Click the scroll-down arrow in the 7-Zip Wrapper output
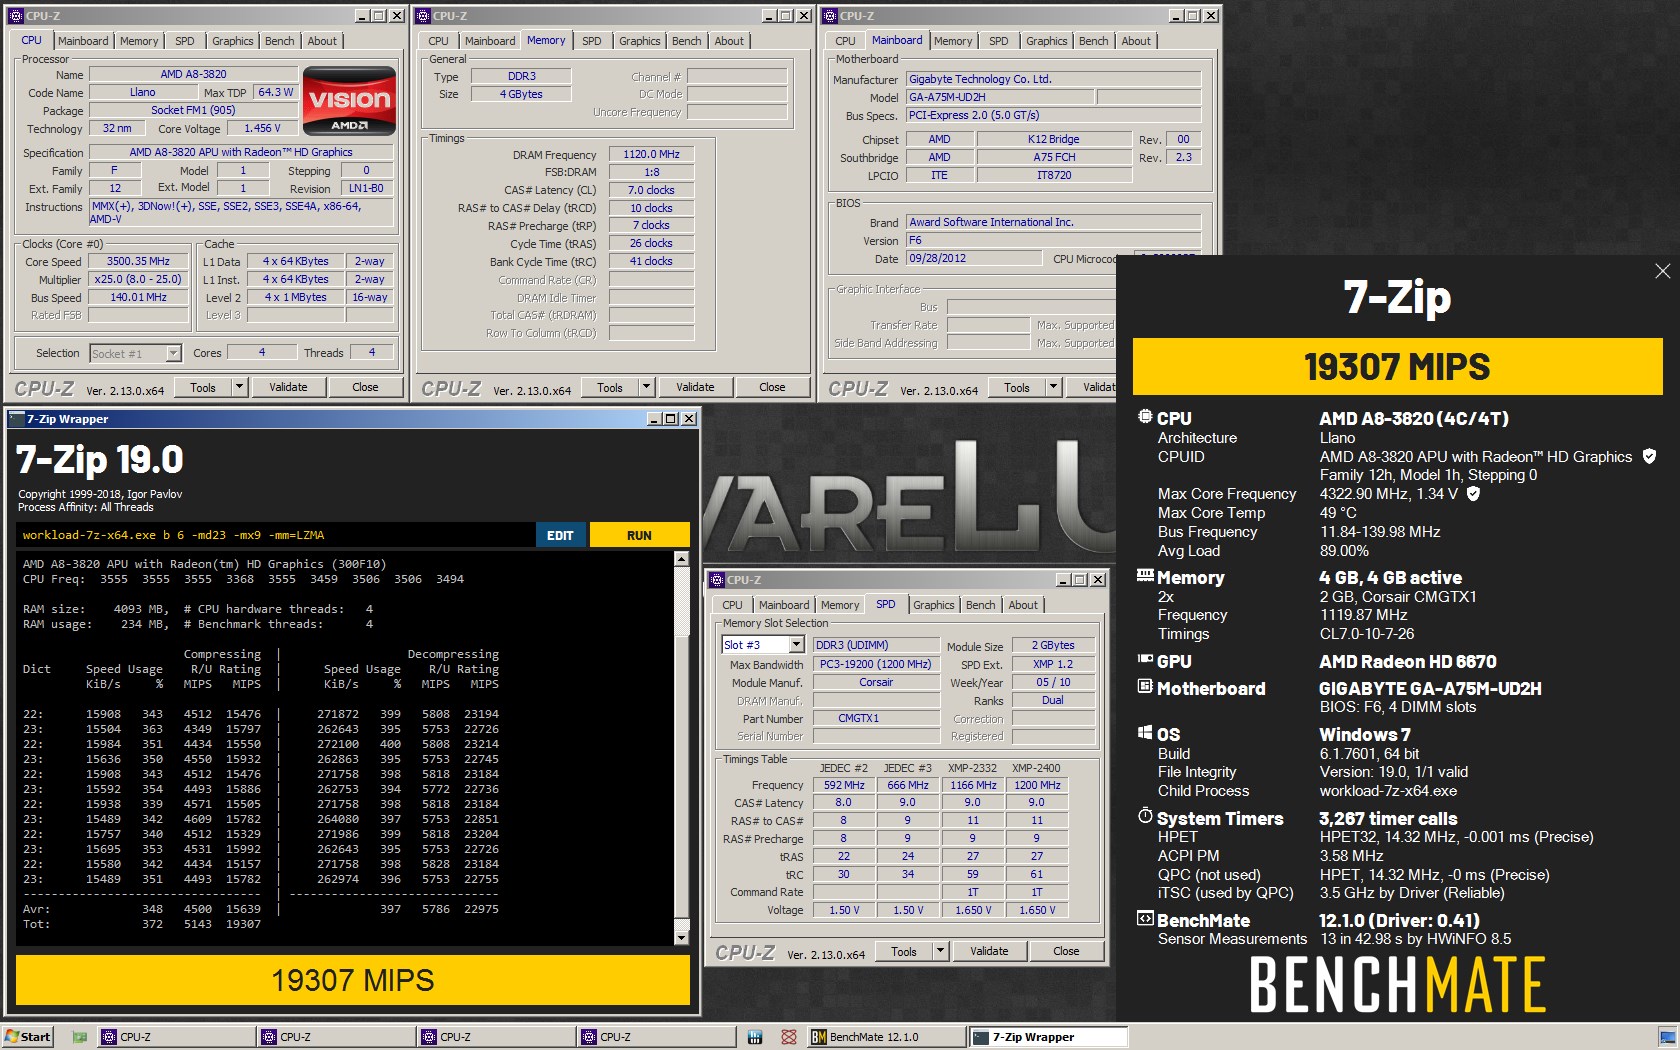The height and width of the screenshot is (1050, 1680). tap(682, 937)
